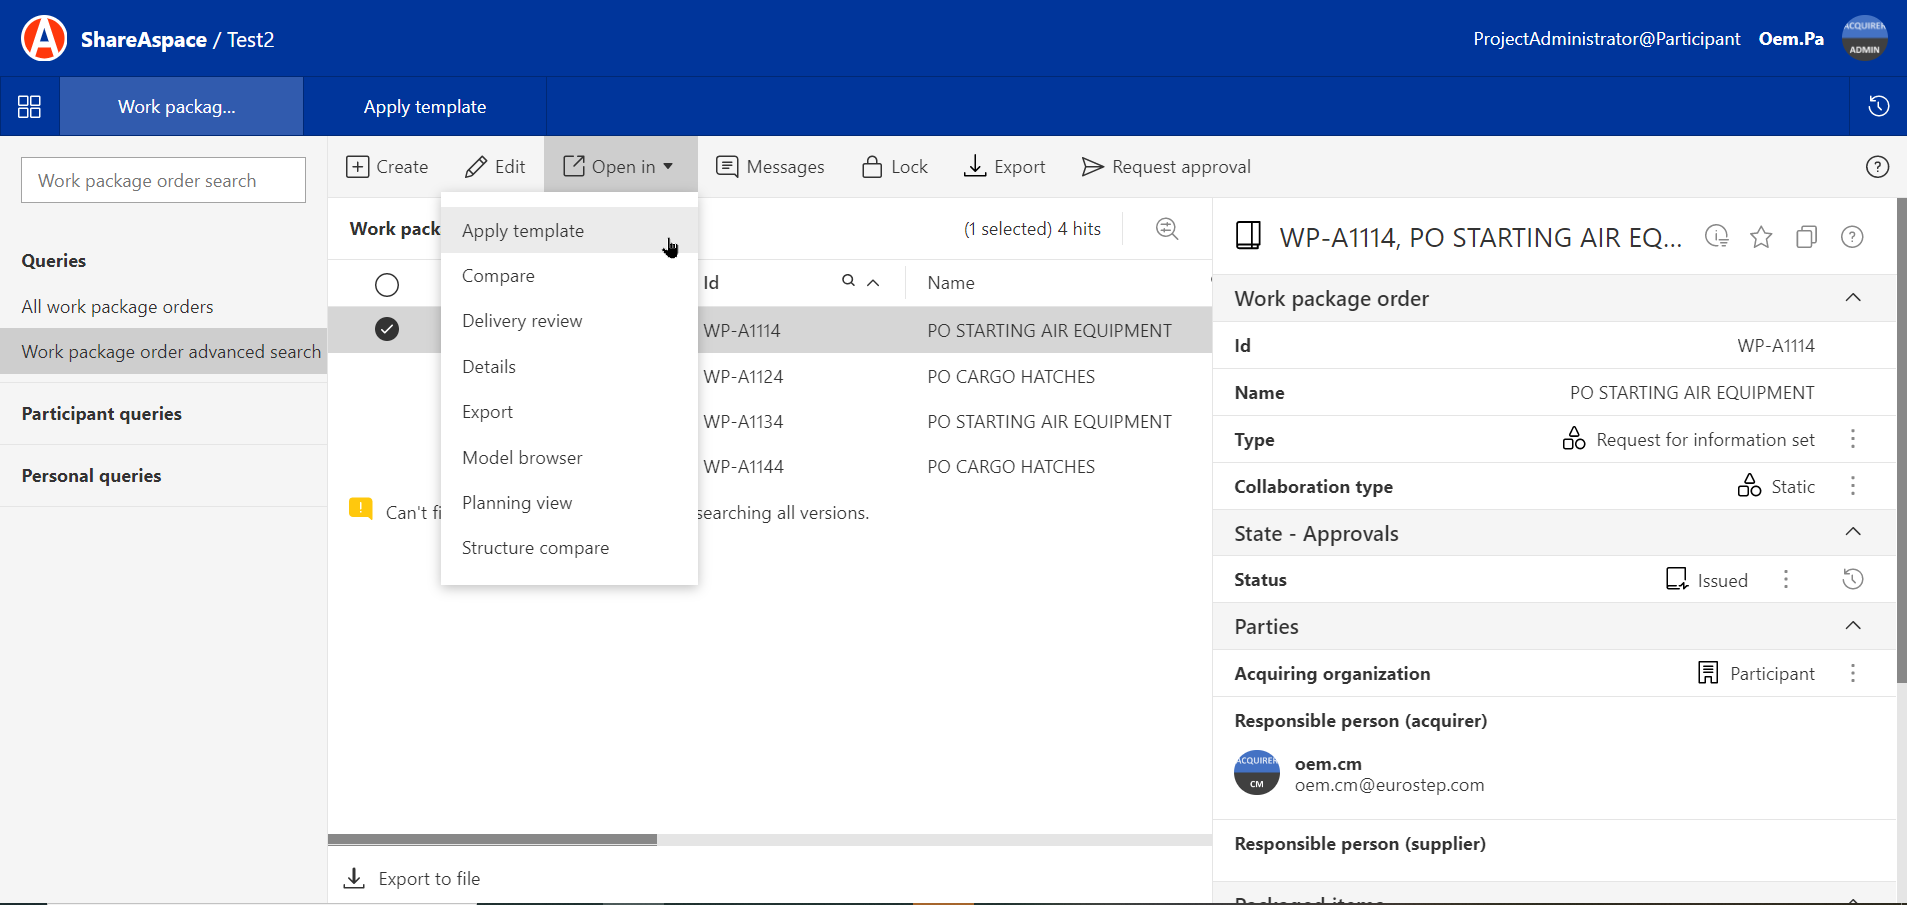1907x905 pixels.
Task: Mark WP-A1114 as favorite with star icon
Action: click(1761, 237)
